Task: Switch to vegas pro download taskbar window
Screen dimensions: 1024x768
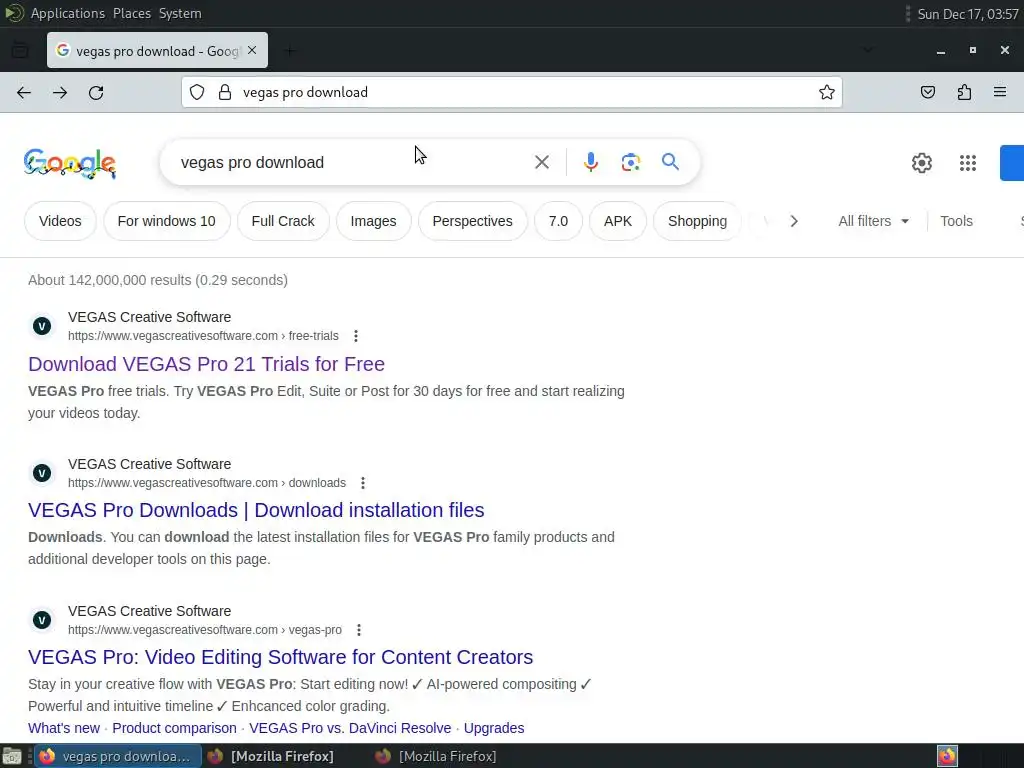Action: (118, 756)
